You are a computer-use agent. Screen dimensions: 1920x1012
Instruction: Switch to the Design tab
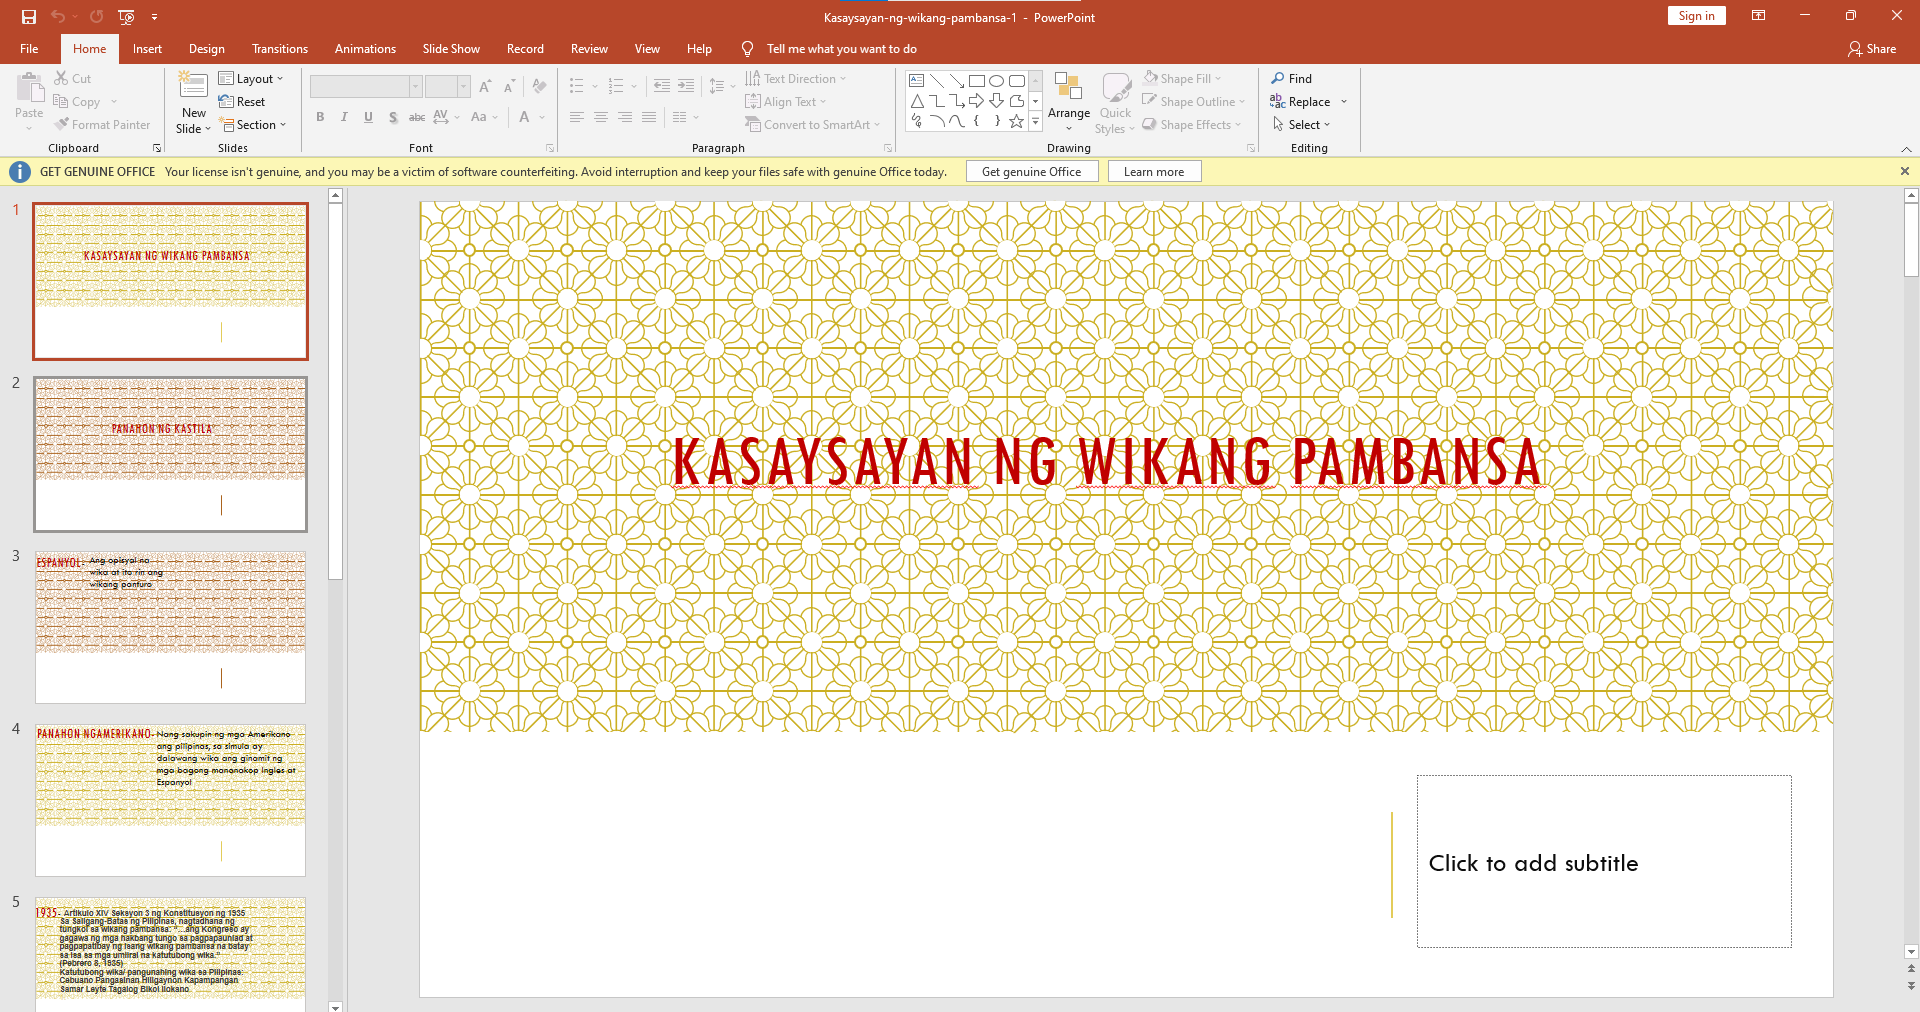pos(206,49)
